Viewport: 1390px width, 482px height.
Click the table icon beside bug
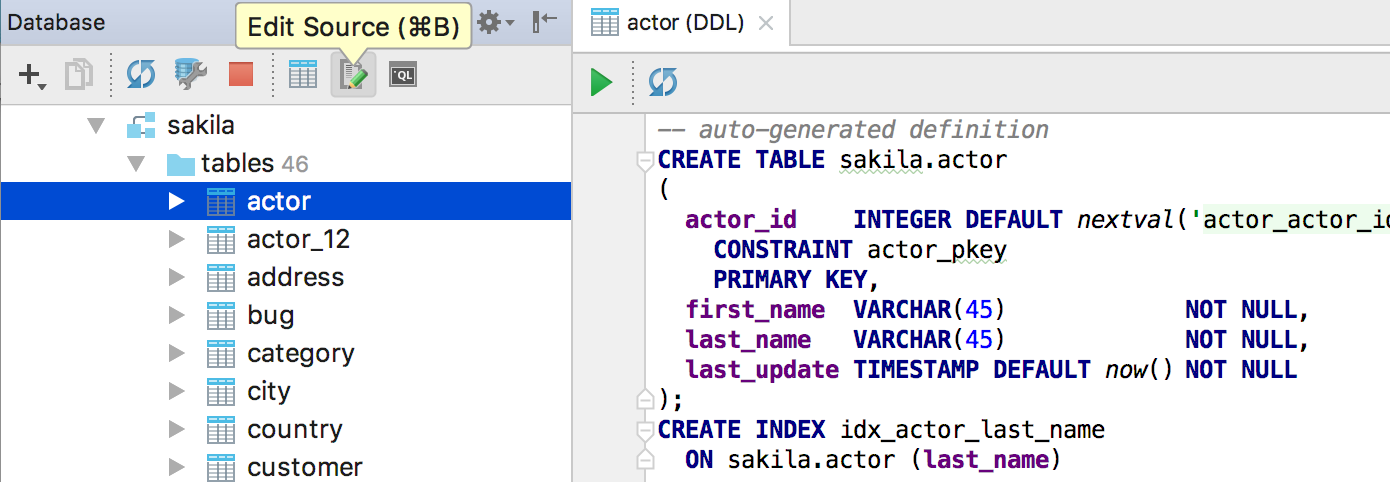[220, 316]
